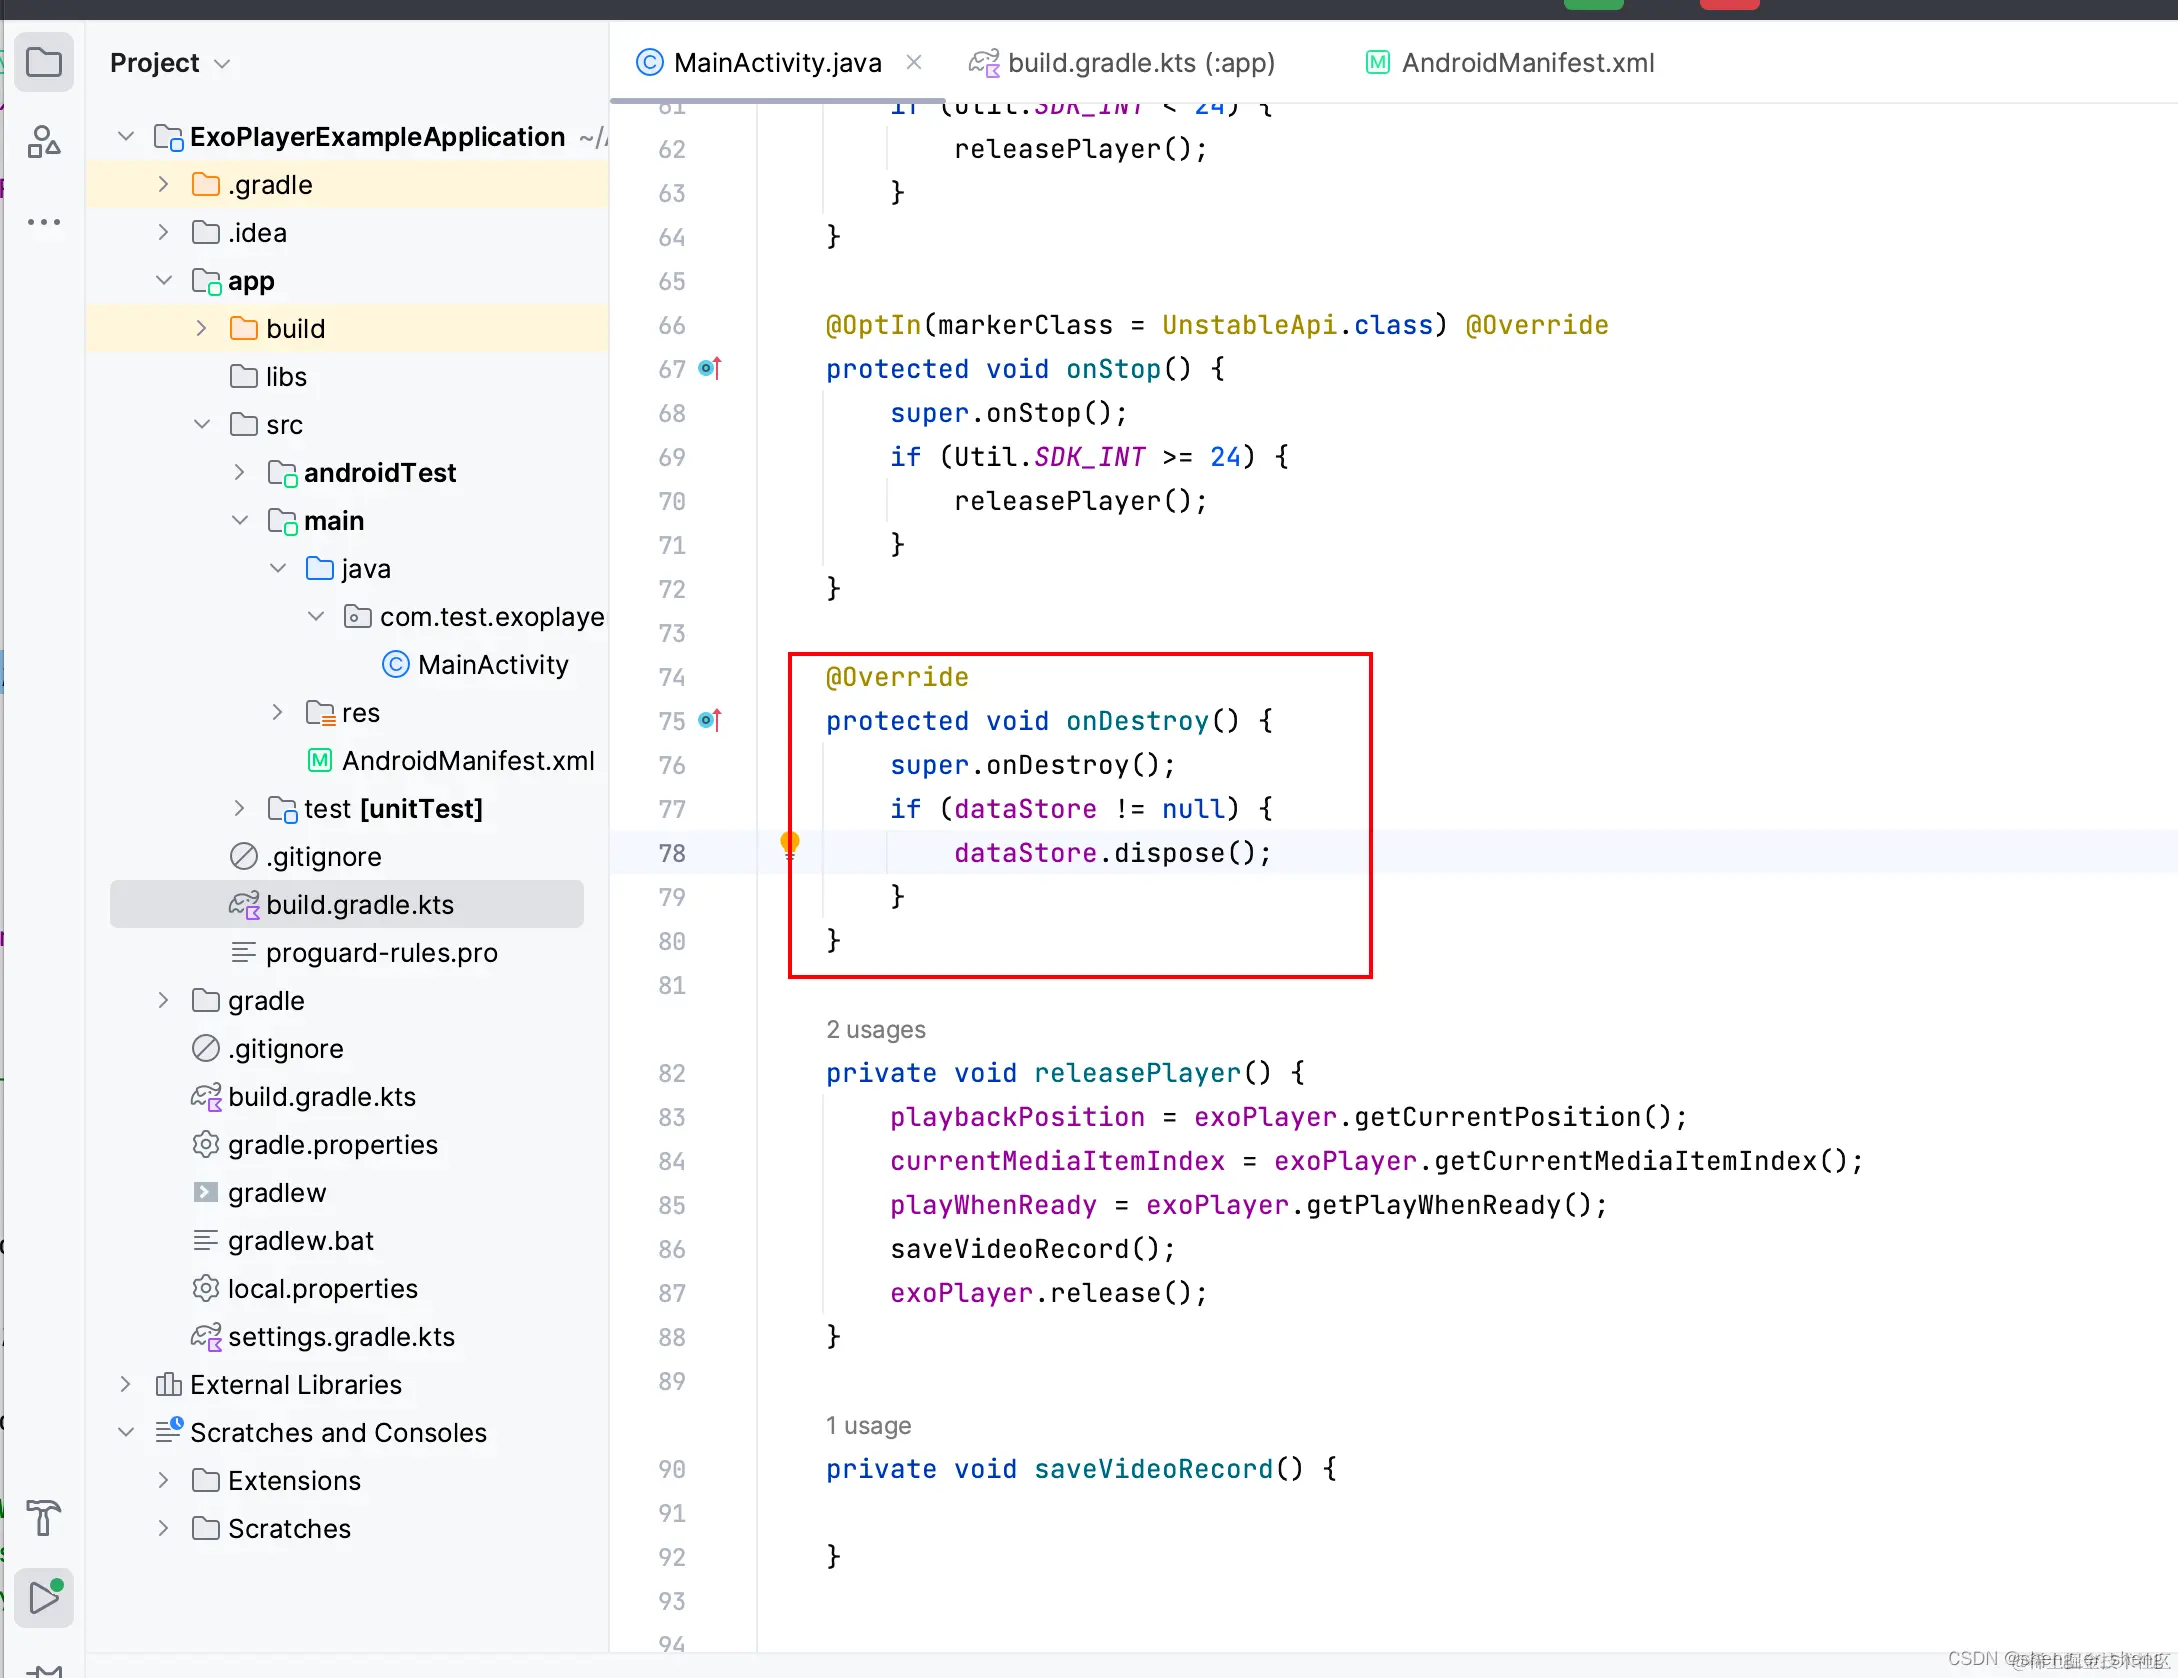Collapse Scratches and Consoles node
Viewport: 2178px width, 1678px height.
click(x=126, y=1433)
